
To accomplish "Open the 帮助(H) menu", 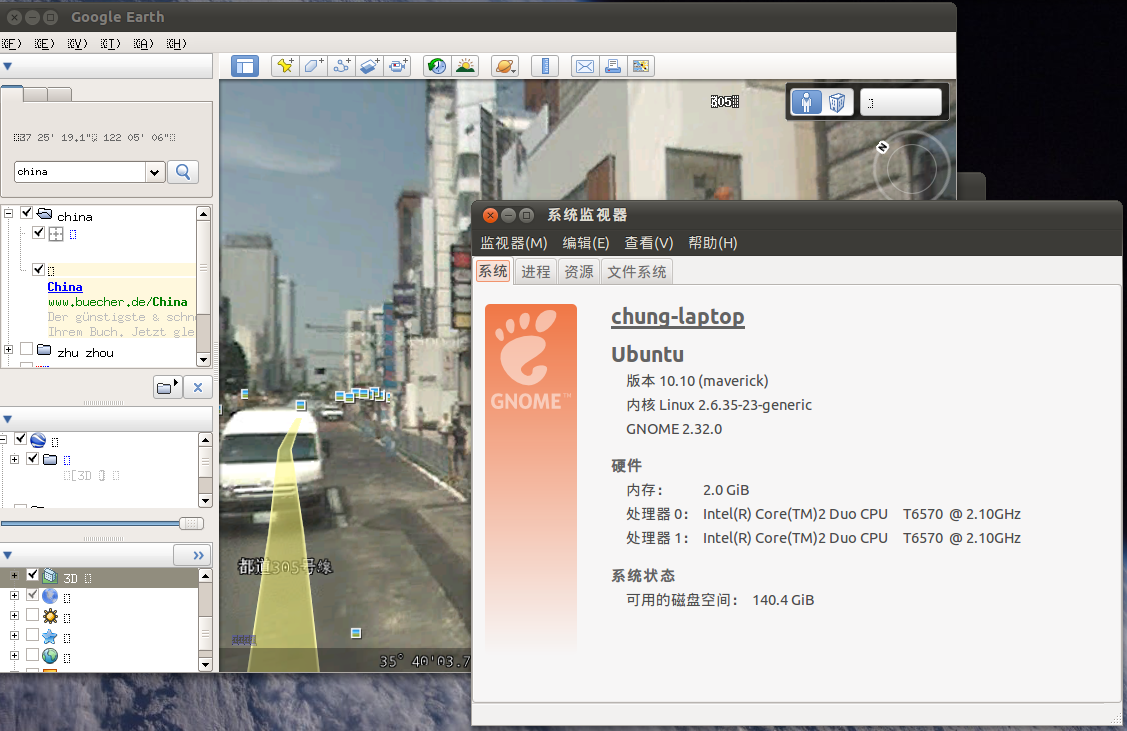I will [x=712, y=243].
